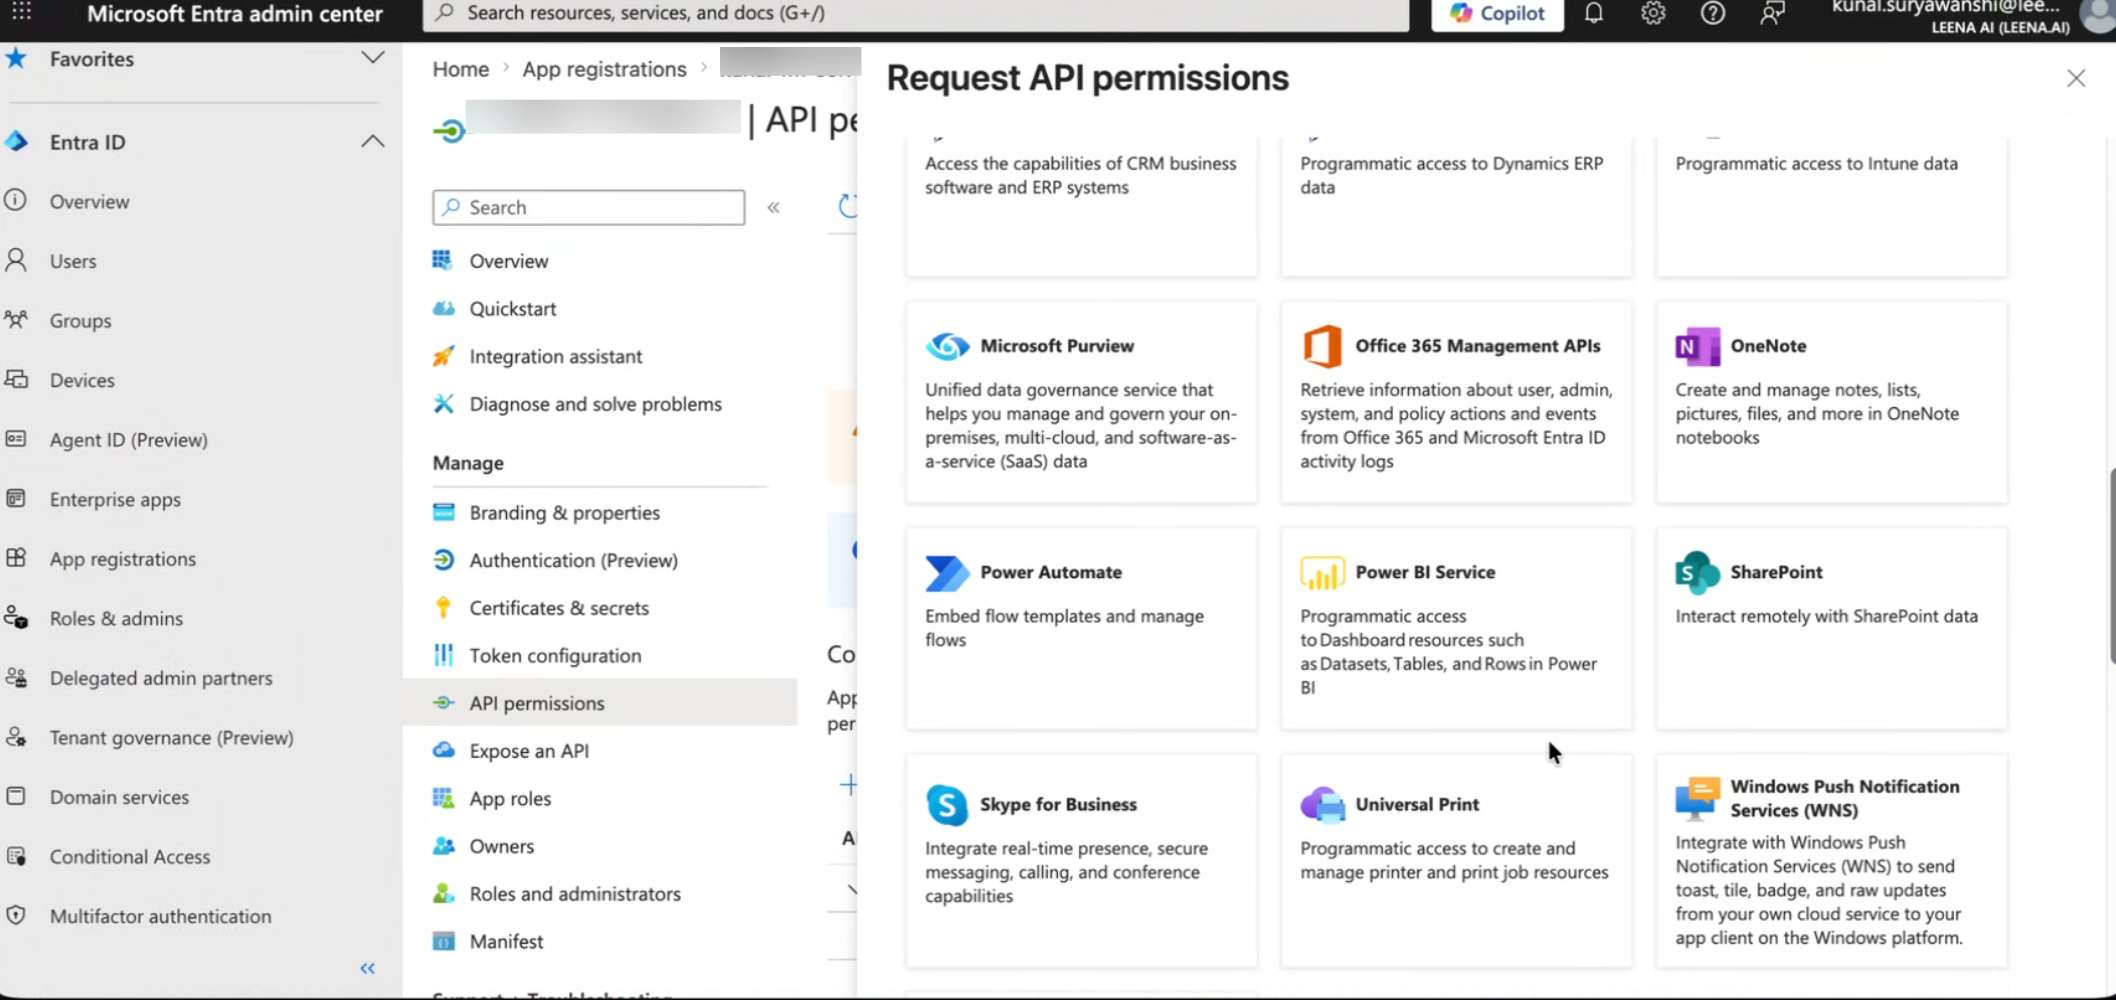Open Owners menu item
Screen dimensions: 2116x1000
[x=502, y=846]
